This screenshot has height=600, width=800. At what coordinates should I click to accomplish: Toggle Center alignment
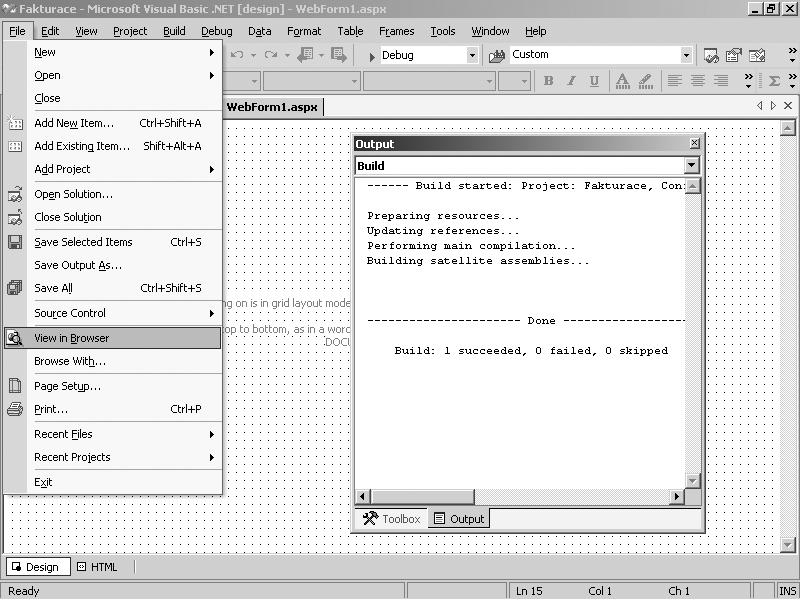click(698, 81)
